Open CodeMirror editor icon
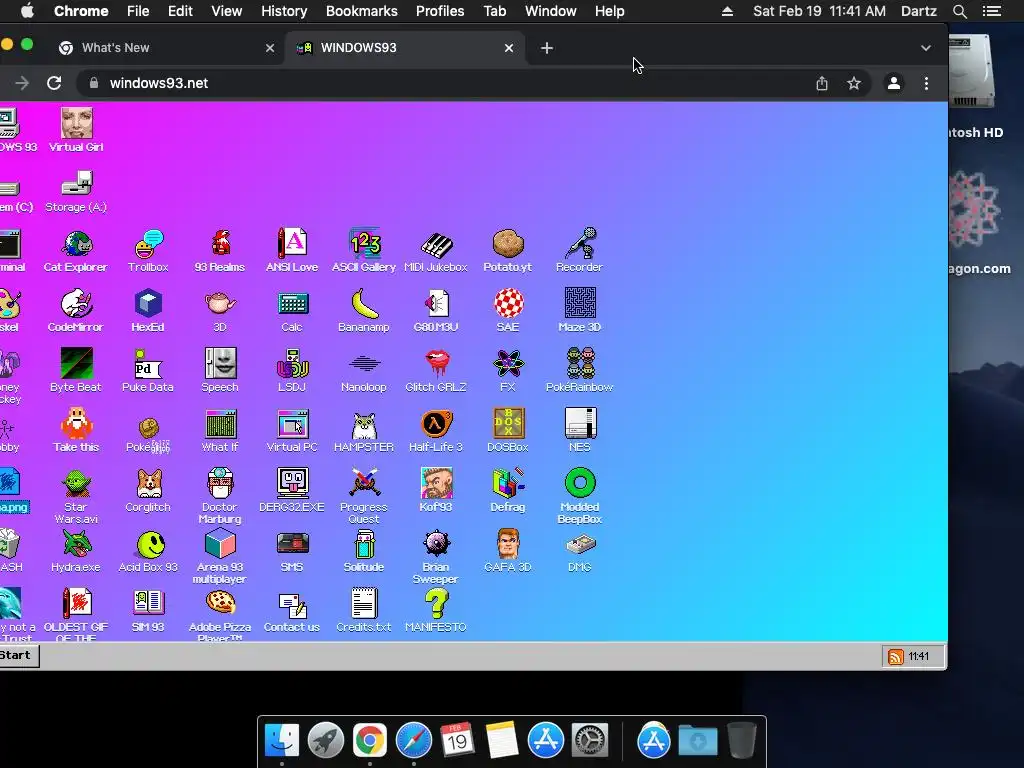1024x768 pixels. coord(76,311)
